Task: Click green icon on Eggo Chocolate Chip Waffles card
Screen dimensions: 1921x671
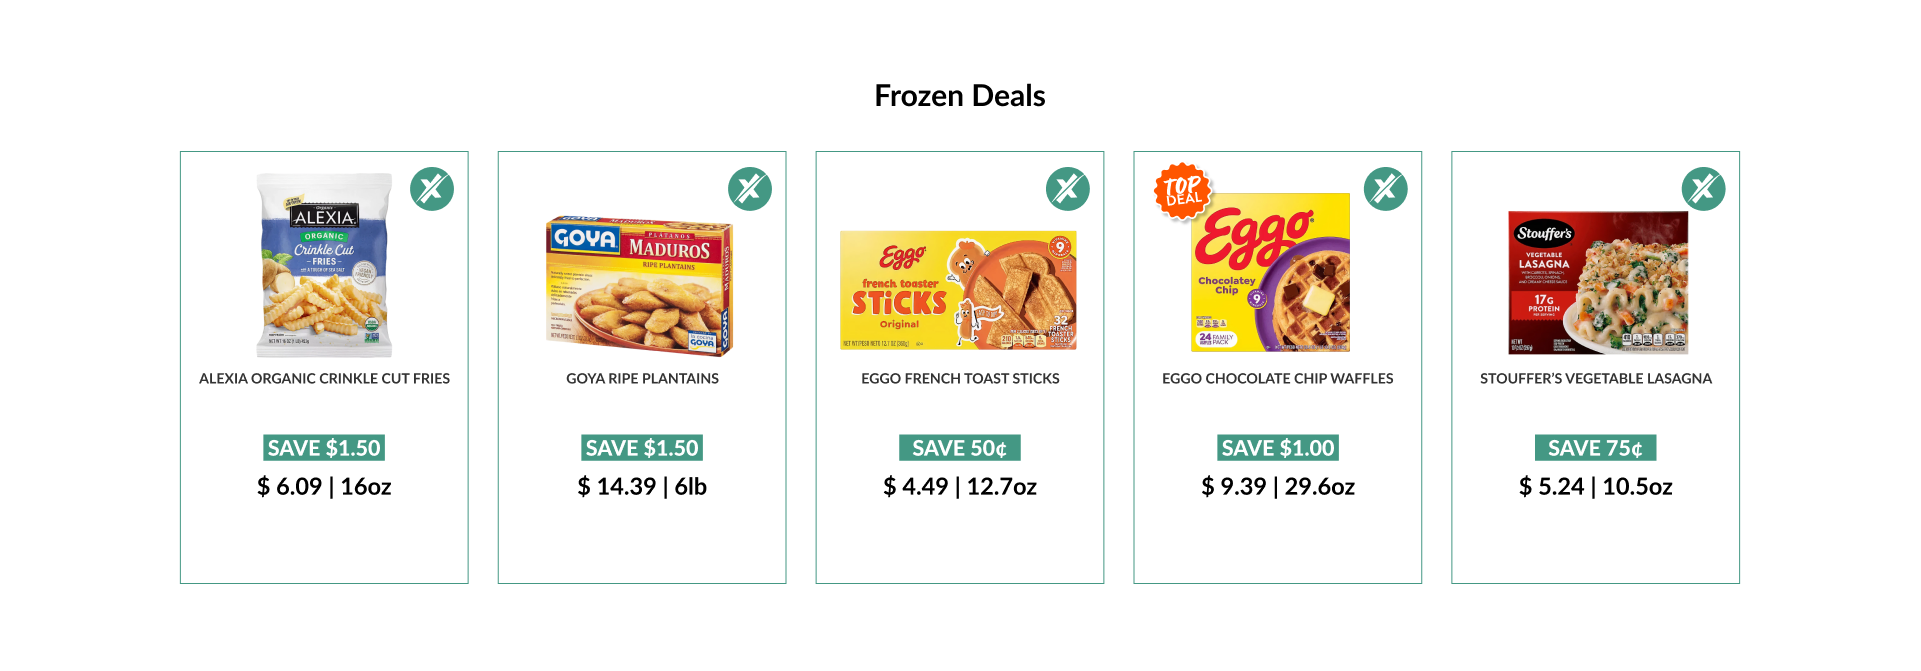Action: (x=1386, y=189)
